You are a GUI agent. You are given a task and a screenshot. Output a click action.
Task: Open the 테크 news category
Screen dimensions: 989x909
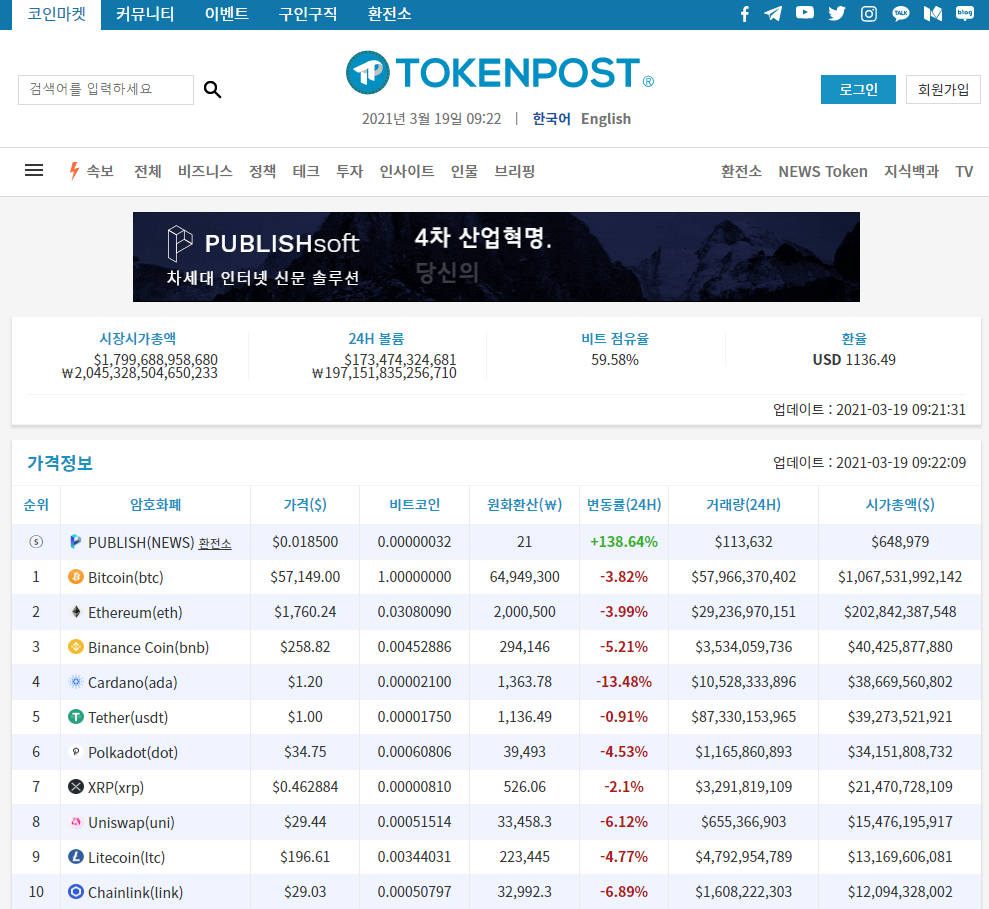pyautogui.click(x=306, y=171)
